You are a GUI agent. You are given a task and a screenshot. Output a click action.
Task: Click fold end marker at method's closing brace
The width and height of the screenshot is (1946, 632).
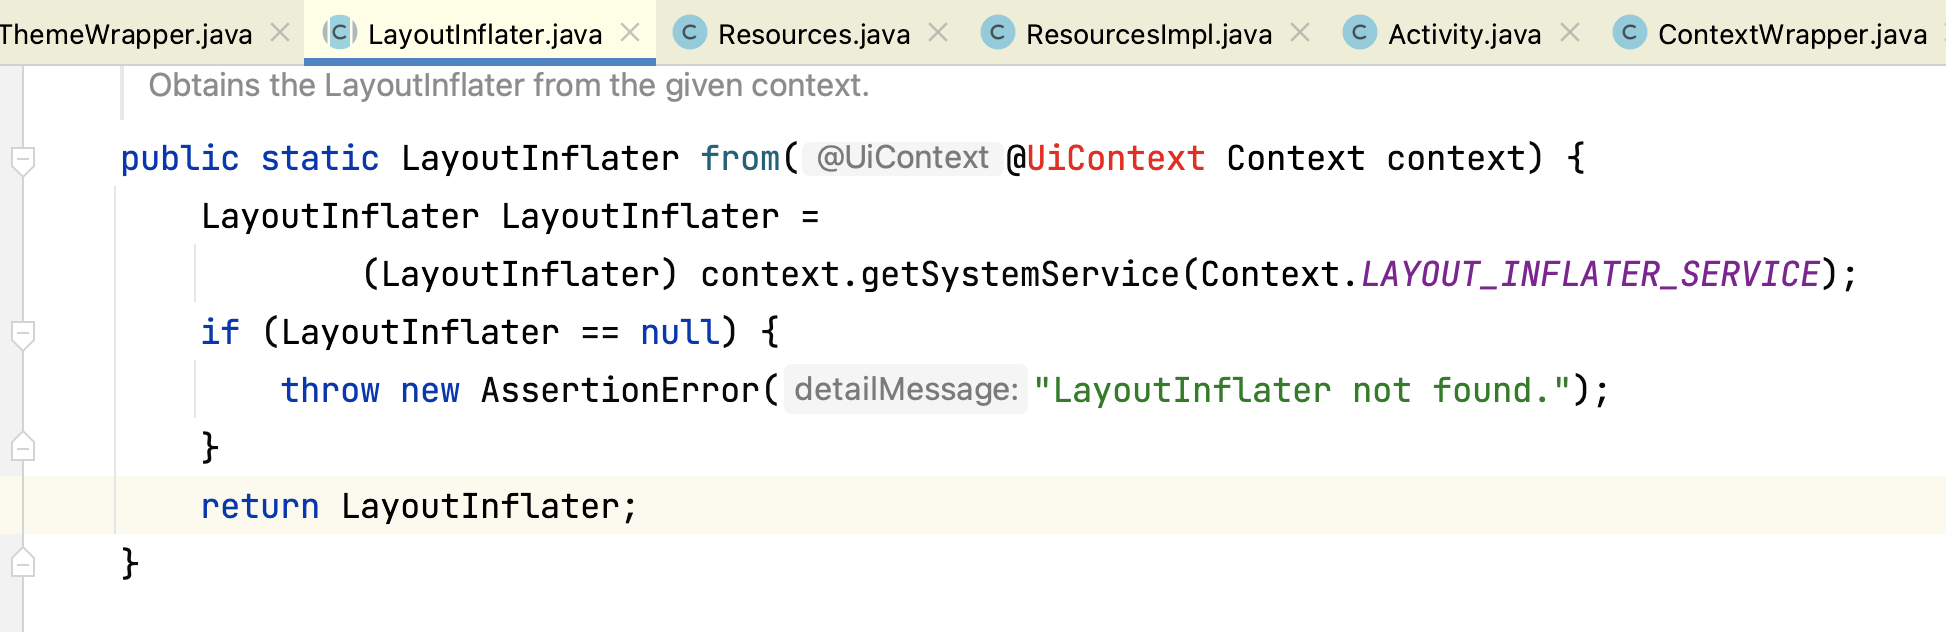[x=23, y=564]
